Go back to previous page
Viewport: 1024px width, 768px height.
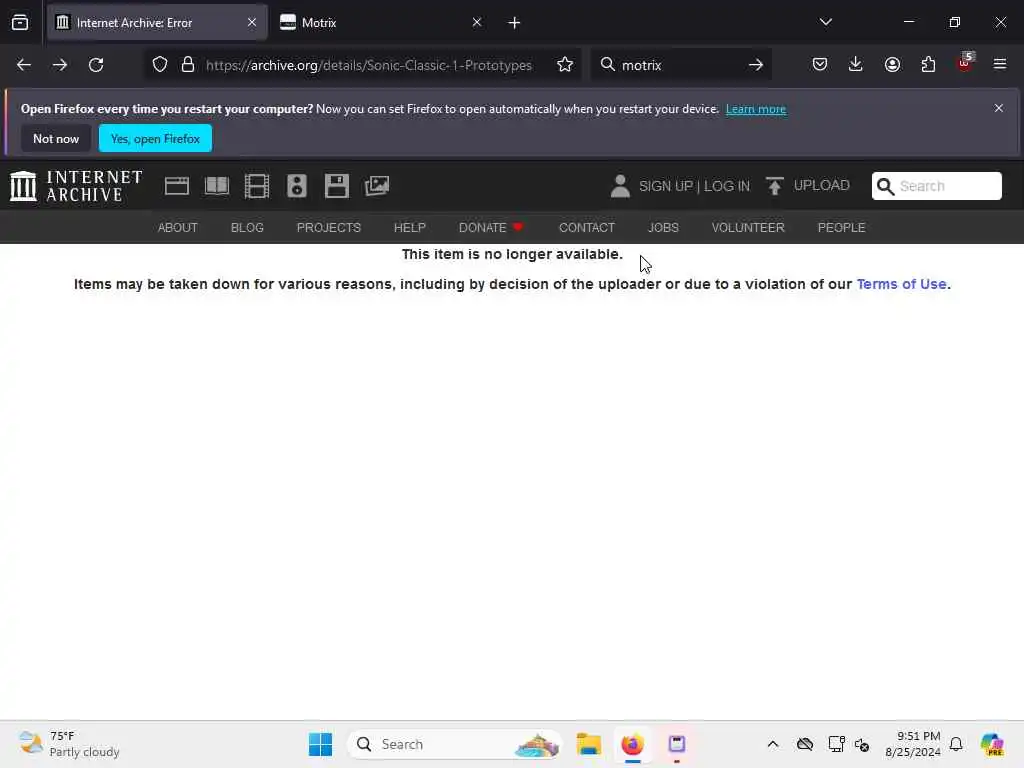(24, 65)
